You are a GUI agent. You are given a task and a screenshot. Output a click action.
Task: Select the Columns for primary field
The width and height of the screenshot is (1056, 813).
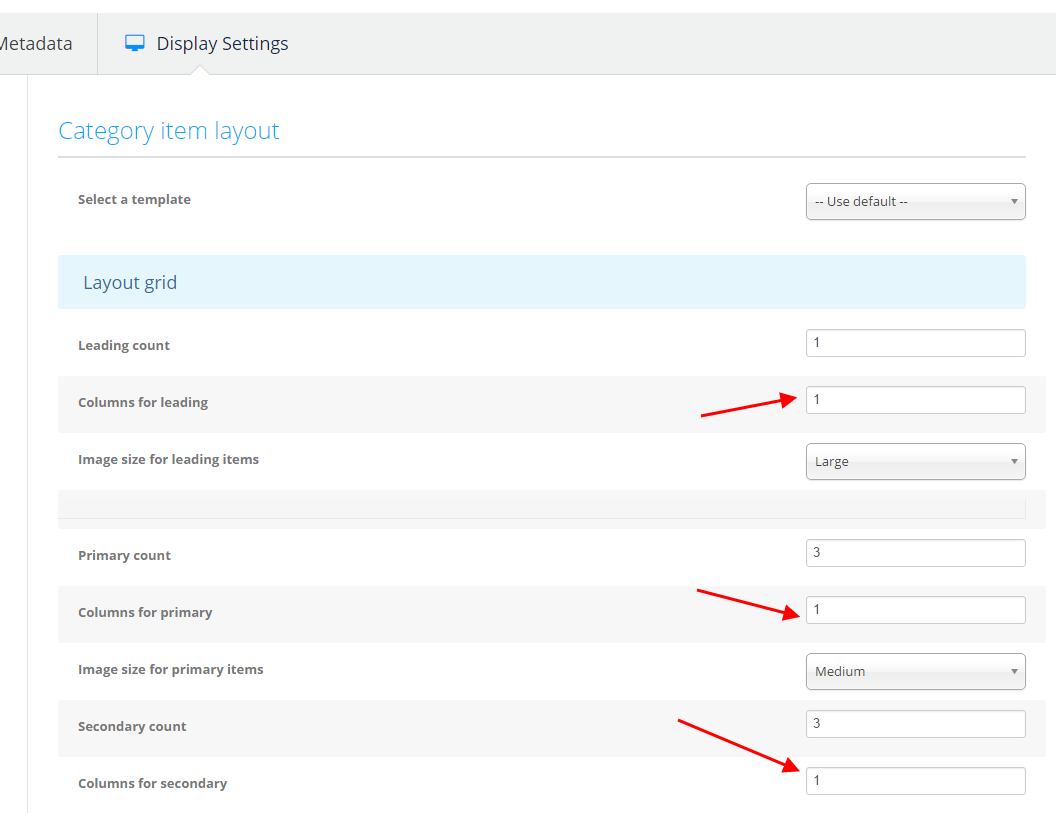(x=915, y=610)
